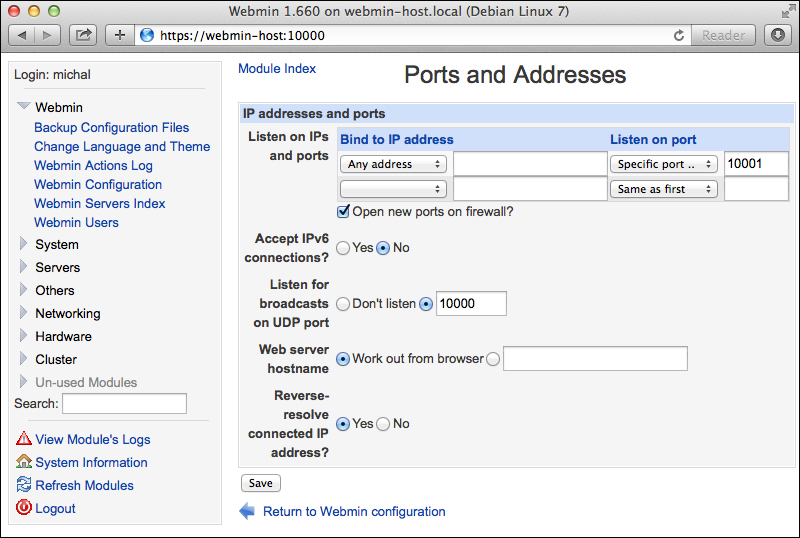Select No for Reverse-resolve connected IP address
Screen dimensions: 800x538
tap(383, 424)
